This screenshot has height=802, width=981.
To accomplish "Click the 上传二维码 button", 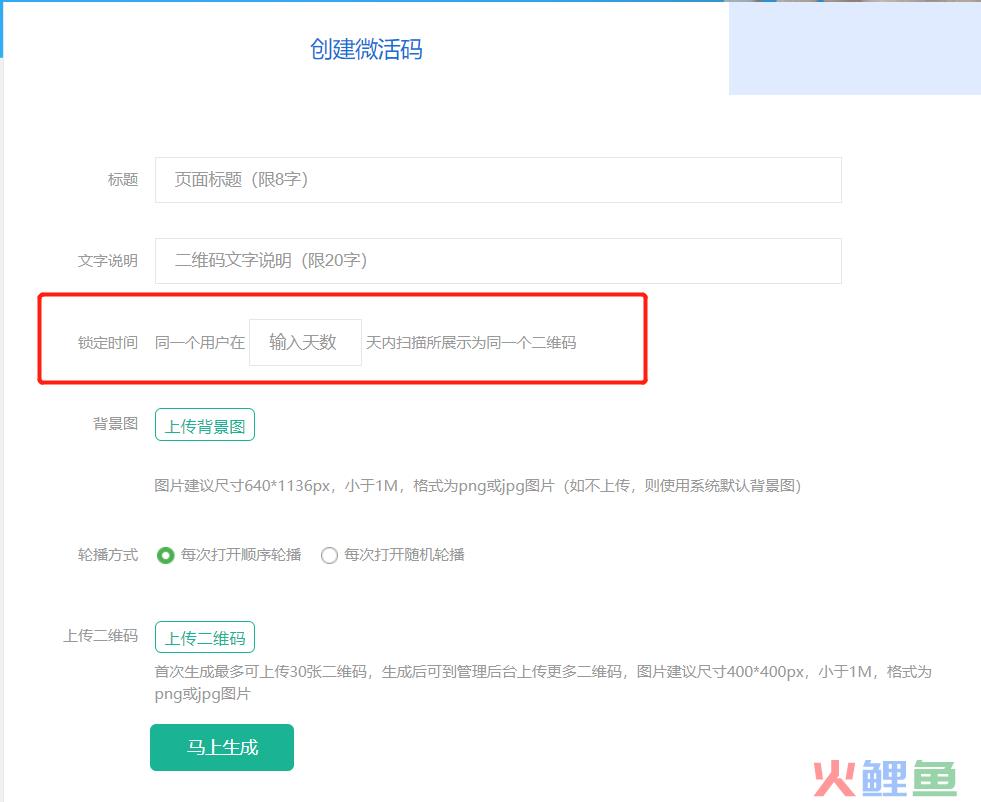I will (205, 637).
